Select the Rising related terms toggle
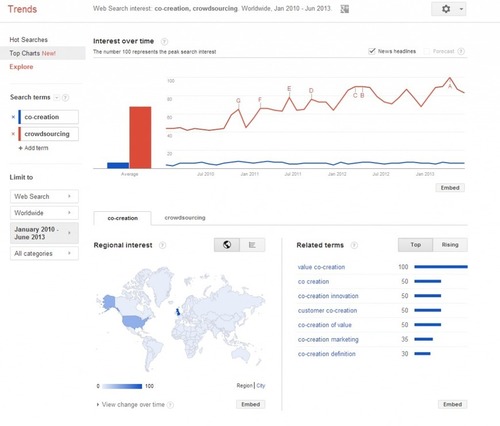Screen dimensions: 500x426 tap(450, 245)
